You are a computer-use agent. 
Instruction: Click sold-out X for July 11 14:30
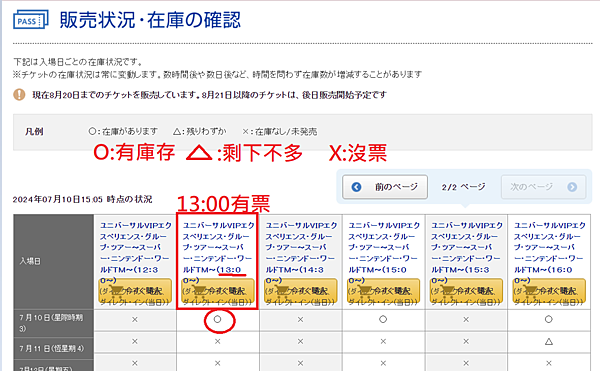(300, 342)
